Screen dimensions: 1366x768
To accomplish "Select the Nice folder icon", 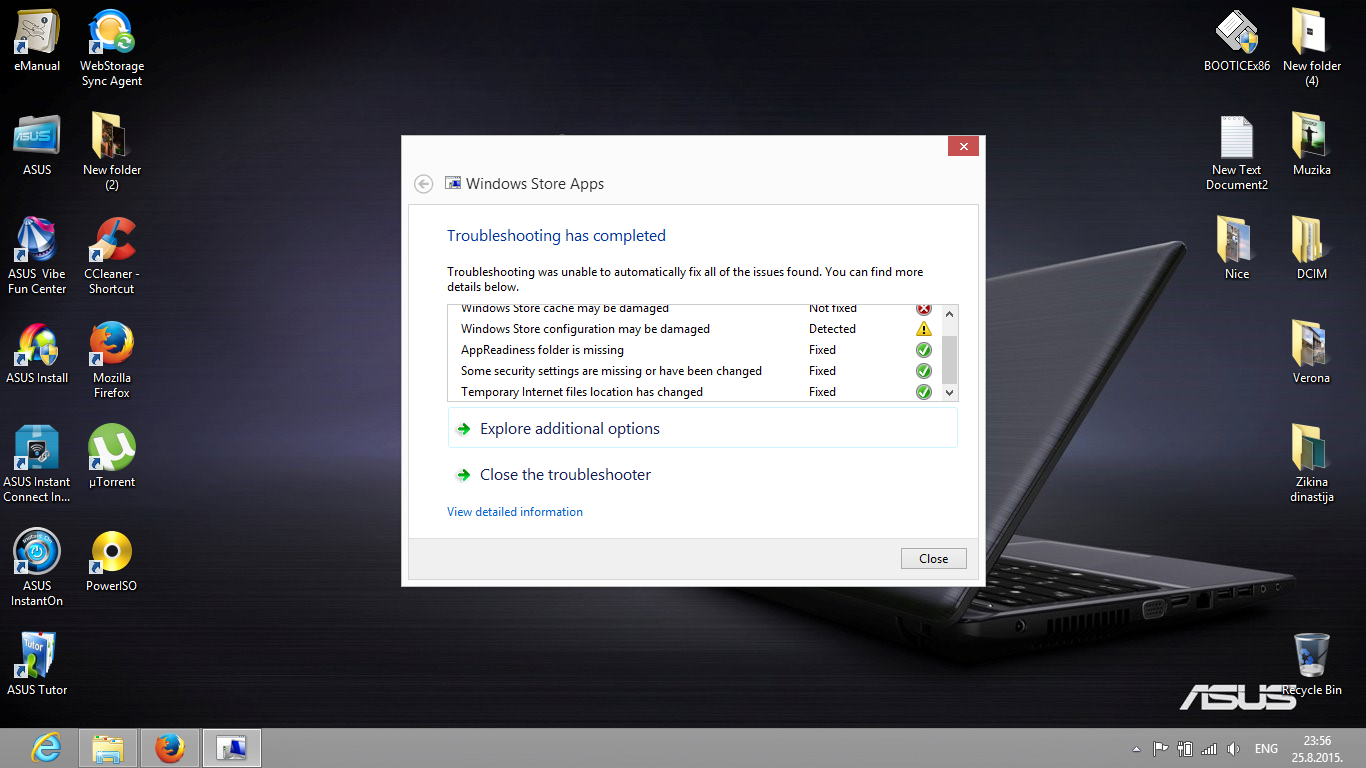I will tap(1237, 249).
